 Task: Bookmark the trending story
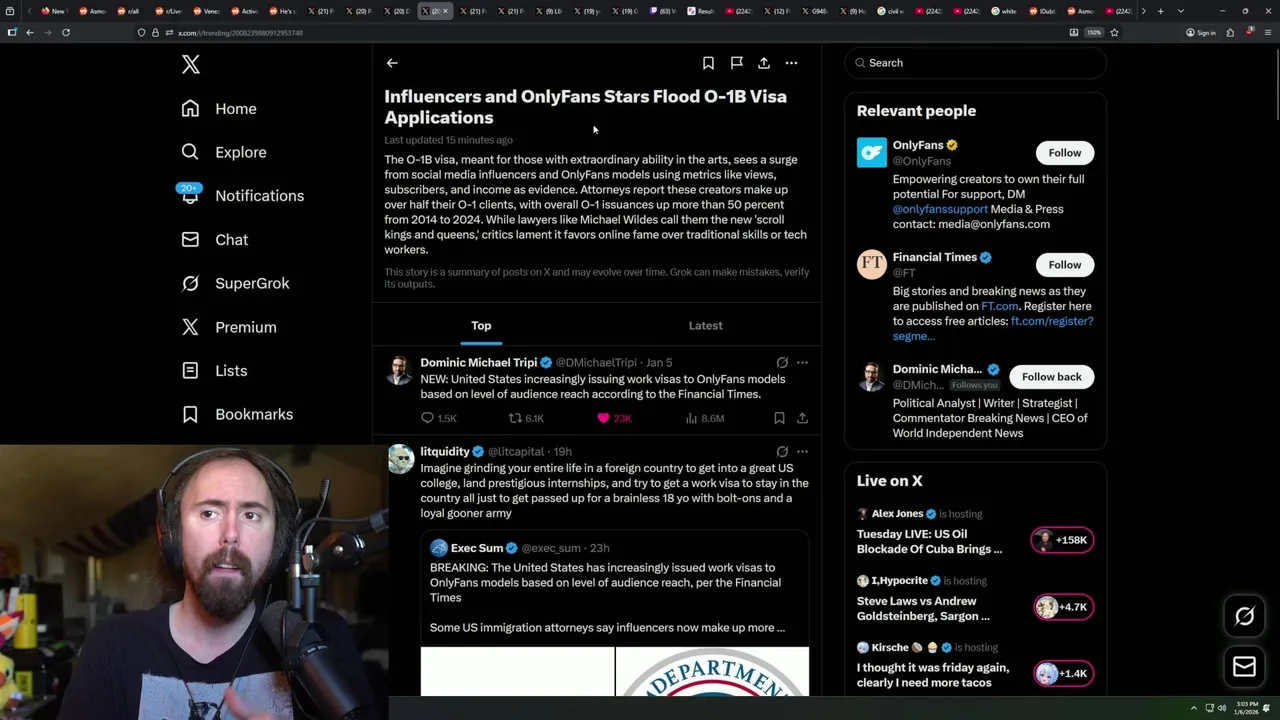click(708, 63)
